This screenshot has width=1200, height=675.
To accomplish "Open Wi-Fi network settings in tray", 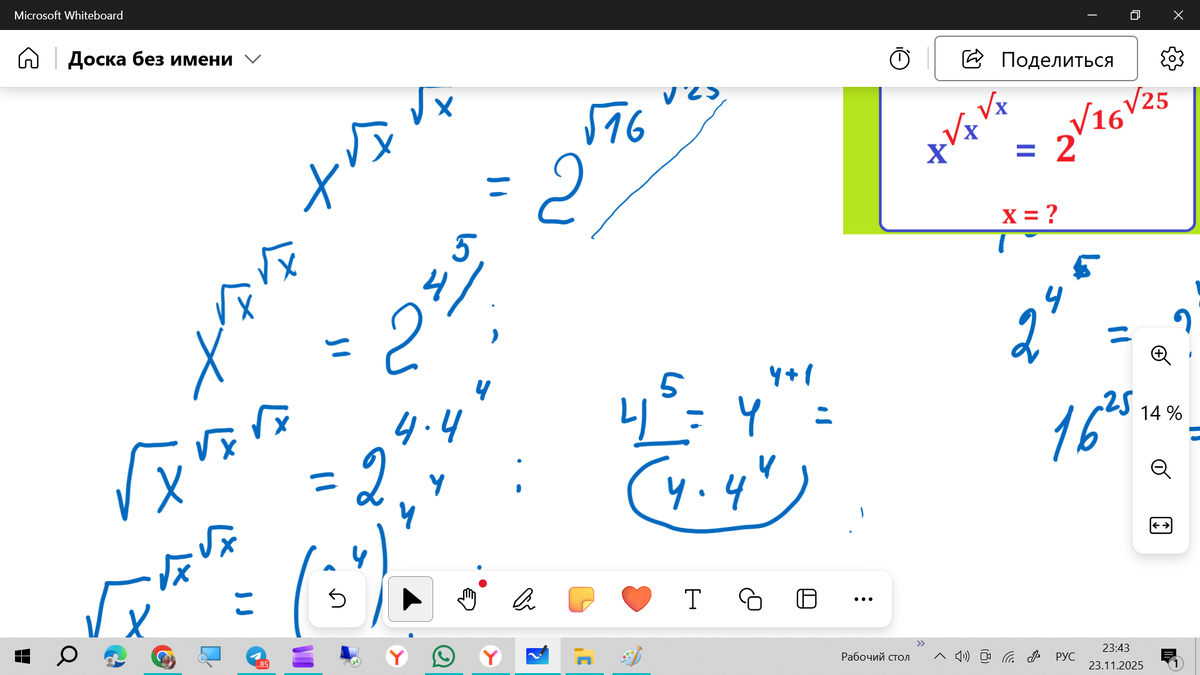I will pos(1009,657).
